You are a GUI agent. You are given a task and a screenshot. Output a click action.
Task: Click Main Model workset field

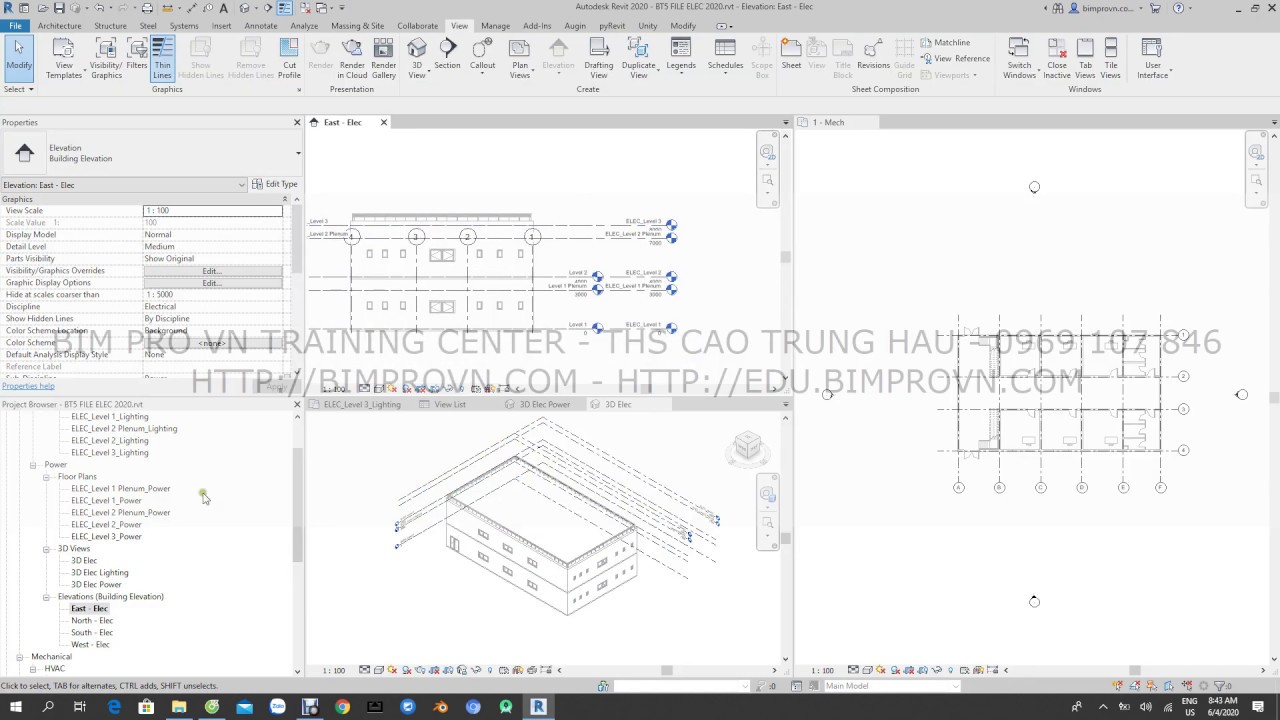[x=890, y=686]
